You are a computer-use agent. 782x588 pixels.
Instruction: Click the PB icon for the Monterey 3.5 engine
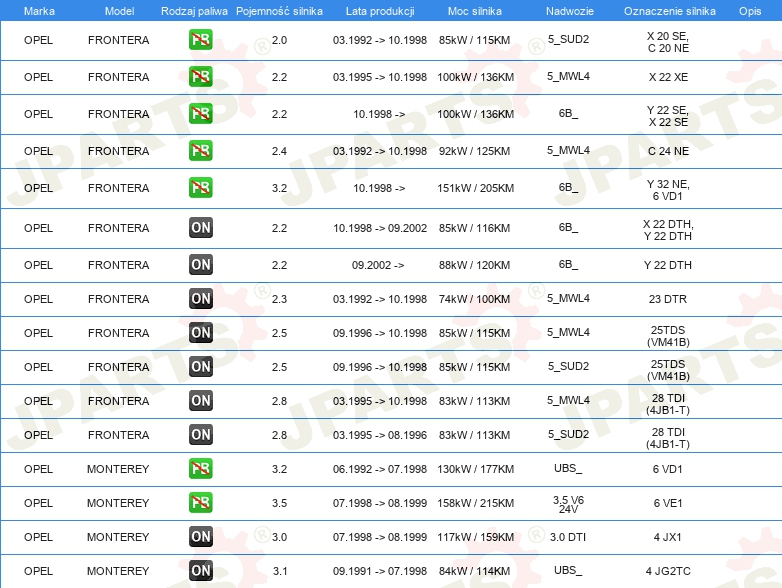(x=200, y=503)
